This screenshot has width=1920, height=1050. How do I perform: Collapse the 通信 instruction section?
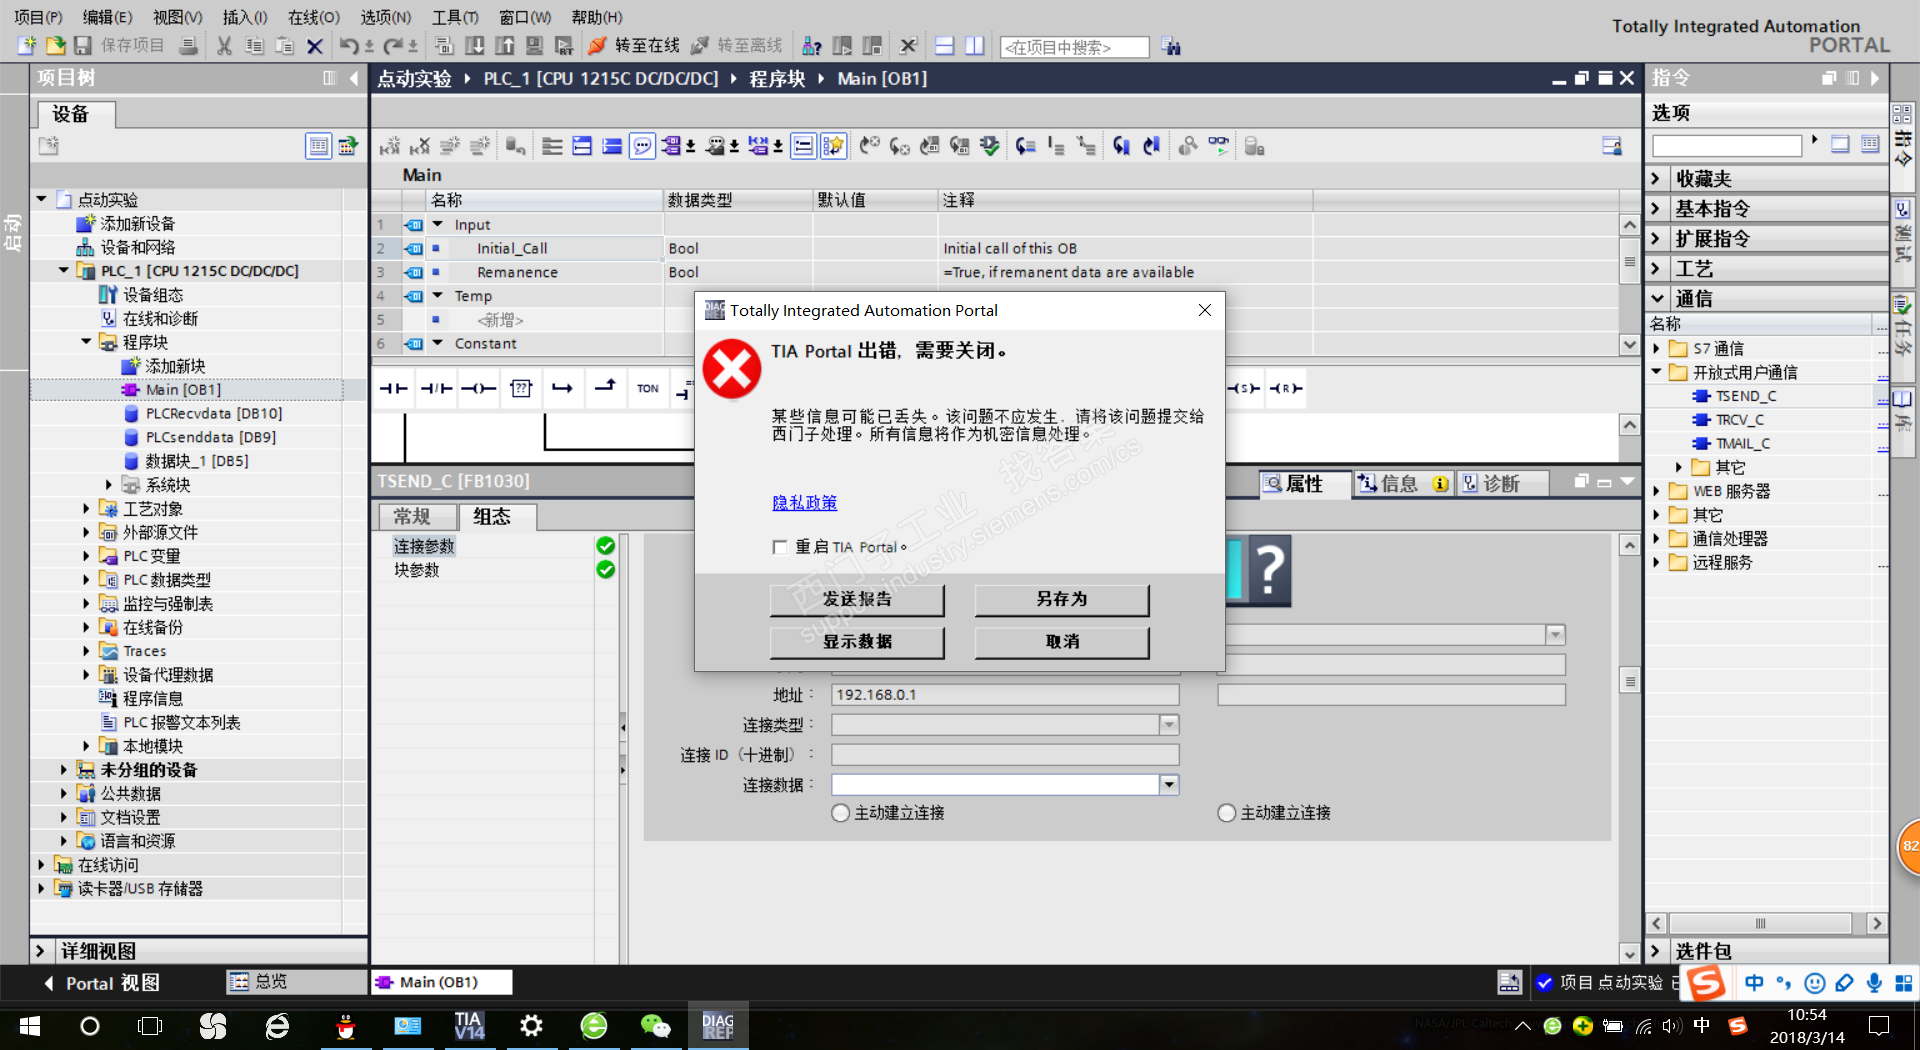1656,299
